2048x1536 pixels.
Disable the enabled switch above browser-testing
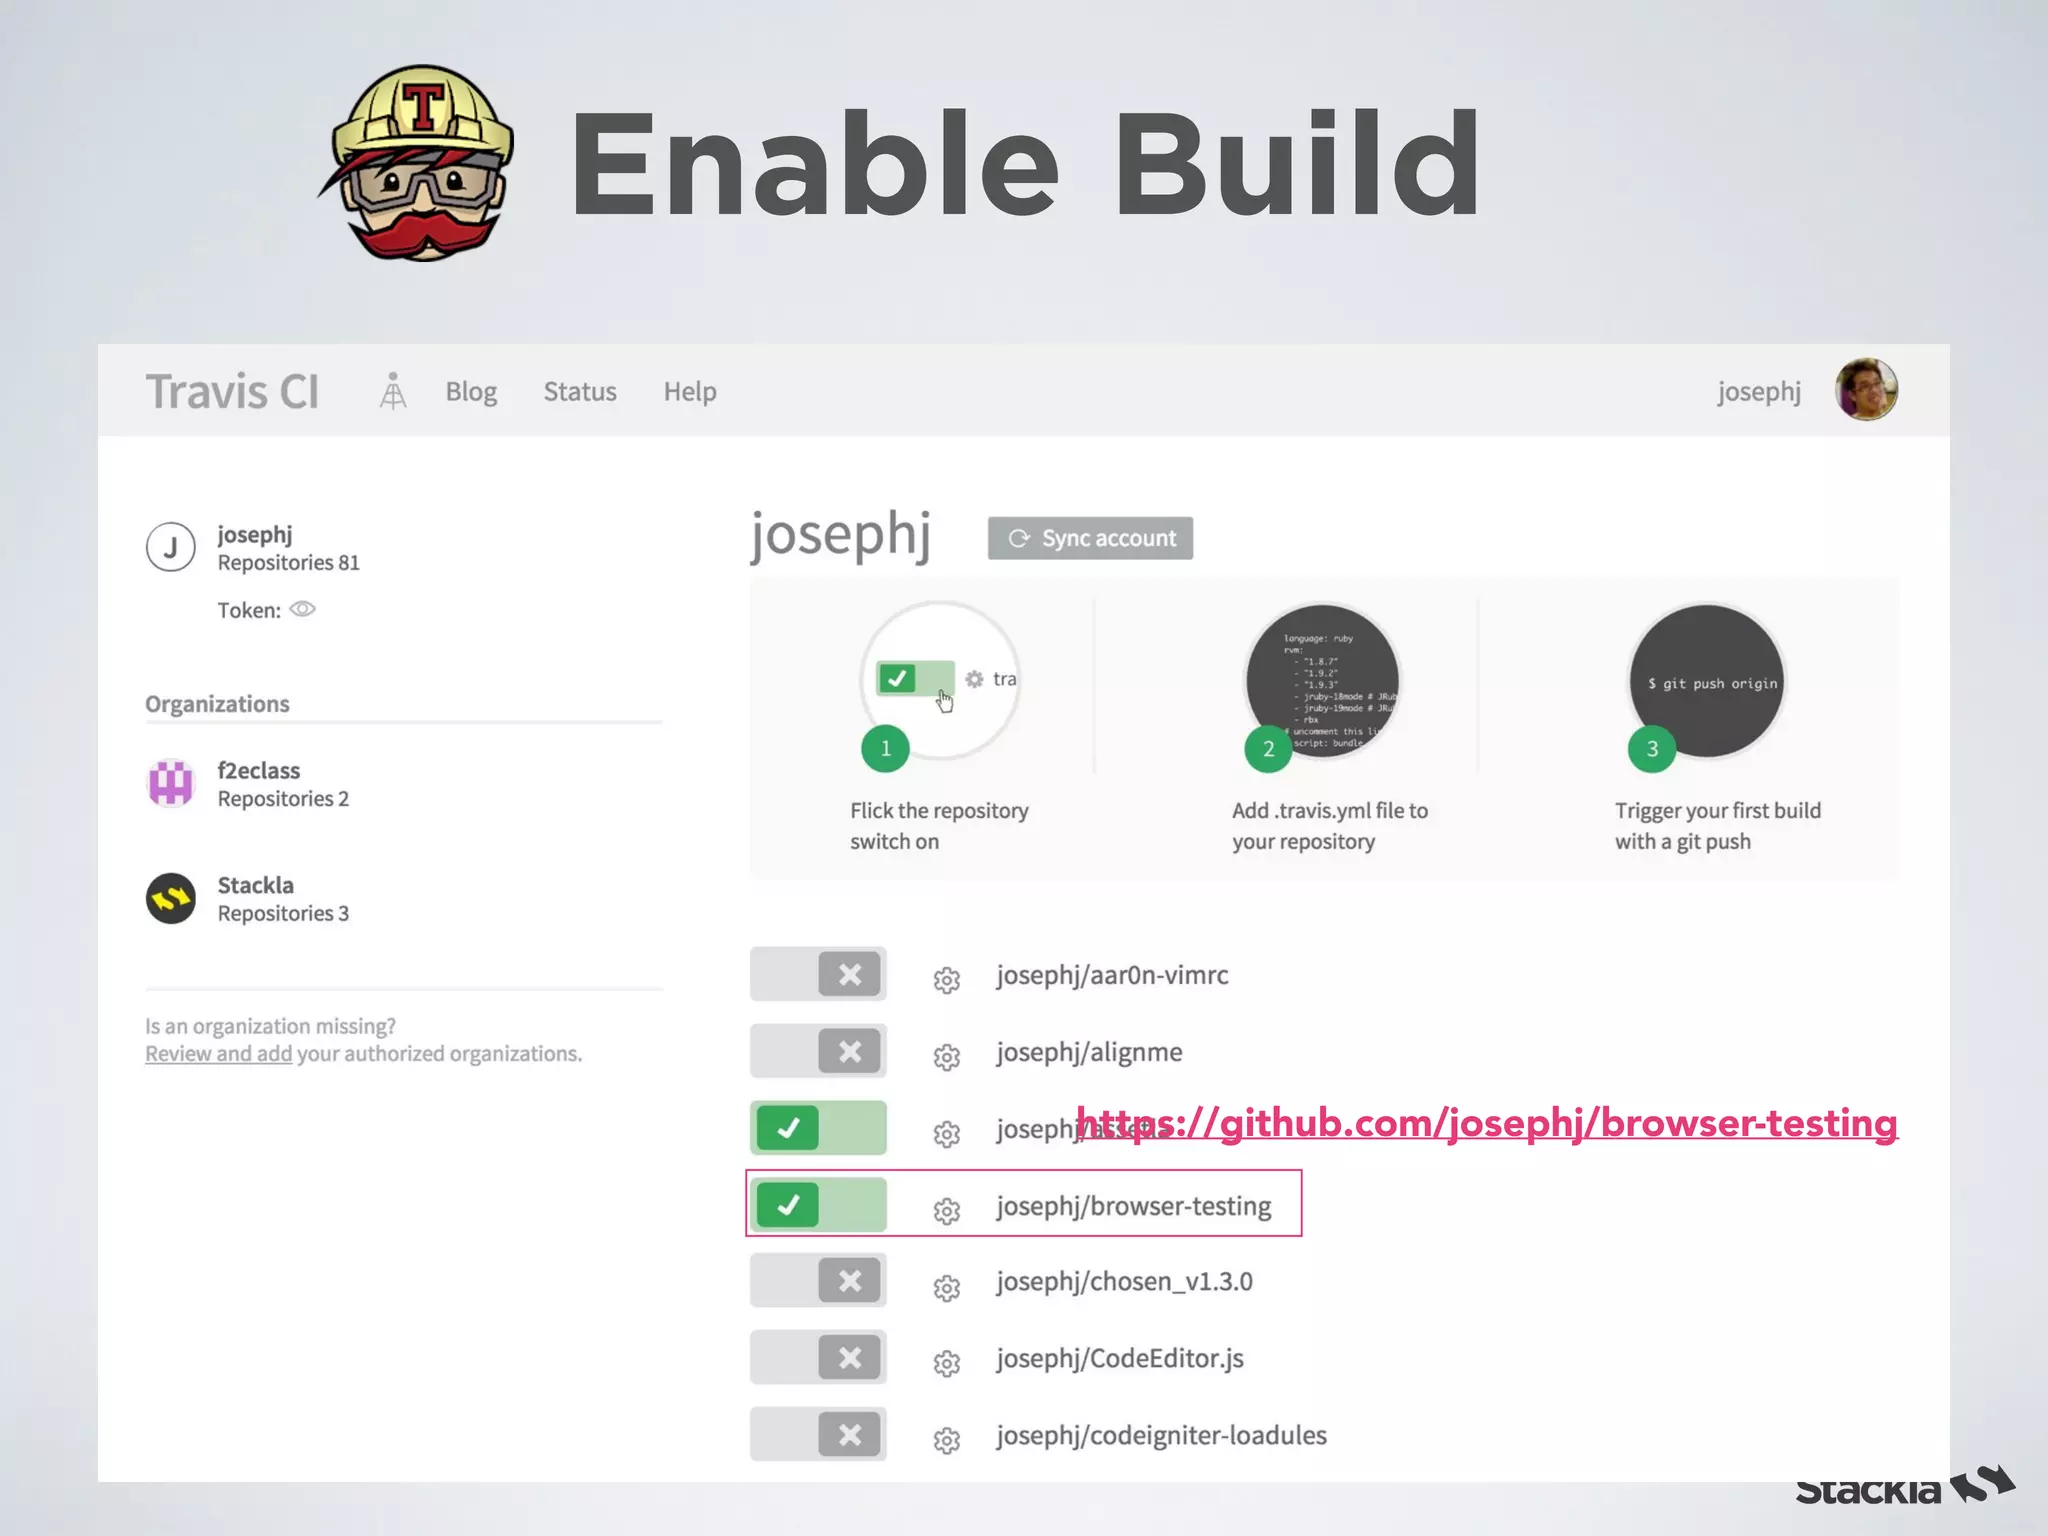(x=818, y=1128)
